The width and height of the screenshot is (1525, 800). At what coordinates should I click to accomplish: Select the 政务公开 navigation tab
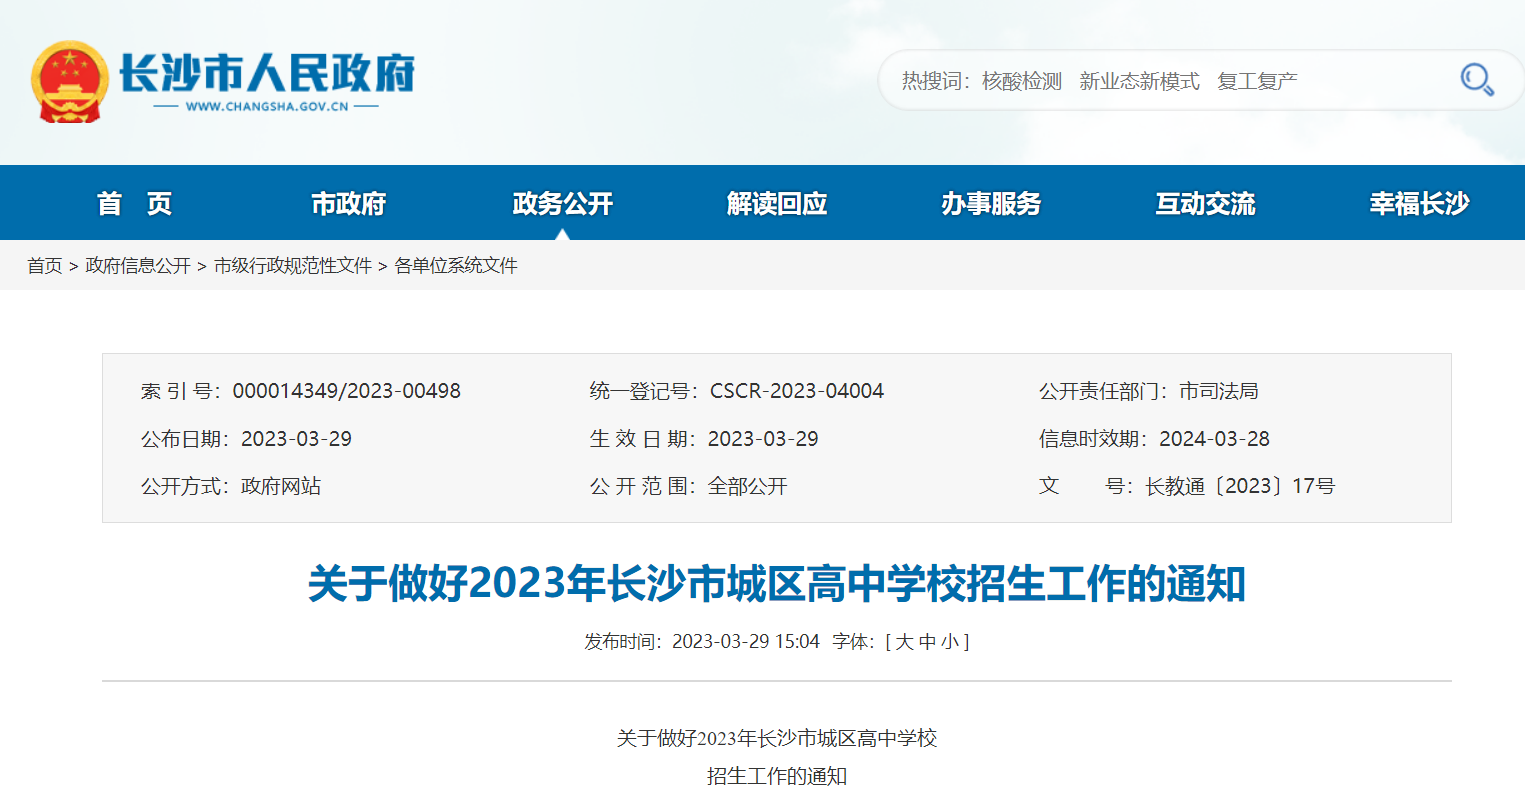(562, 204)
